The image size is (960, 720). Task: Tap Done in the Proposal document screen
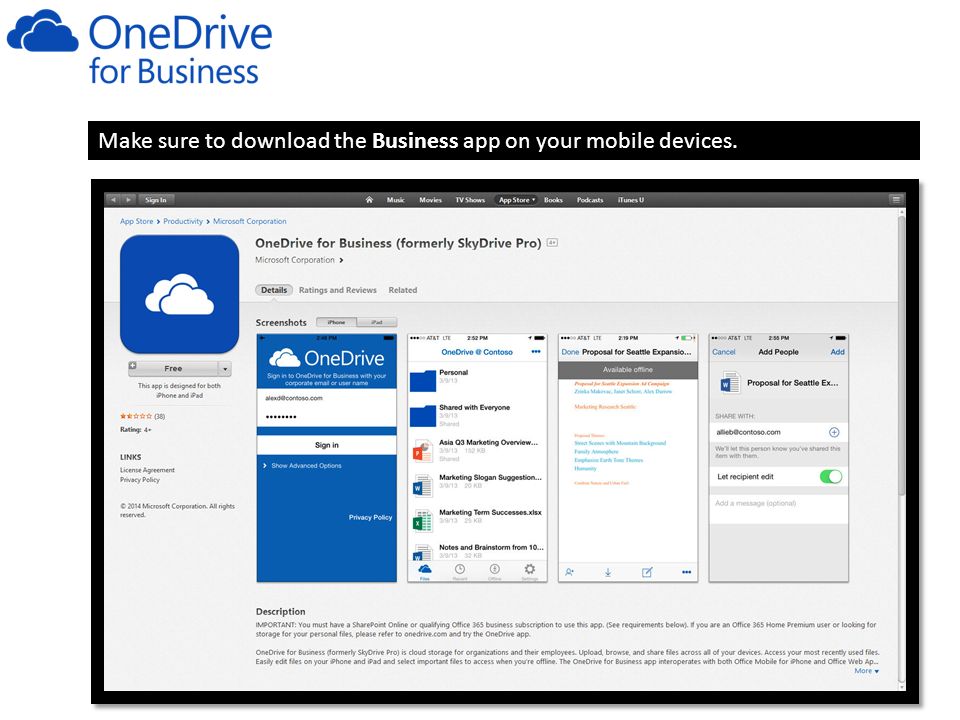click(x=570, y=352)
